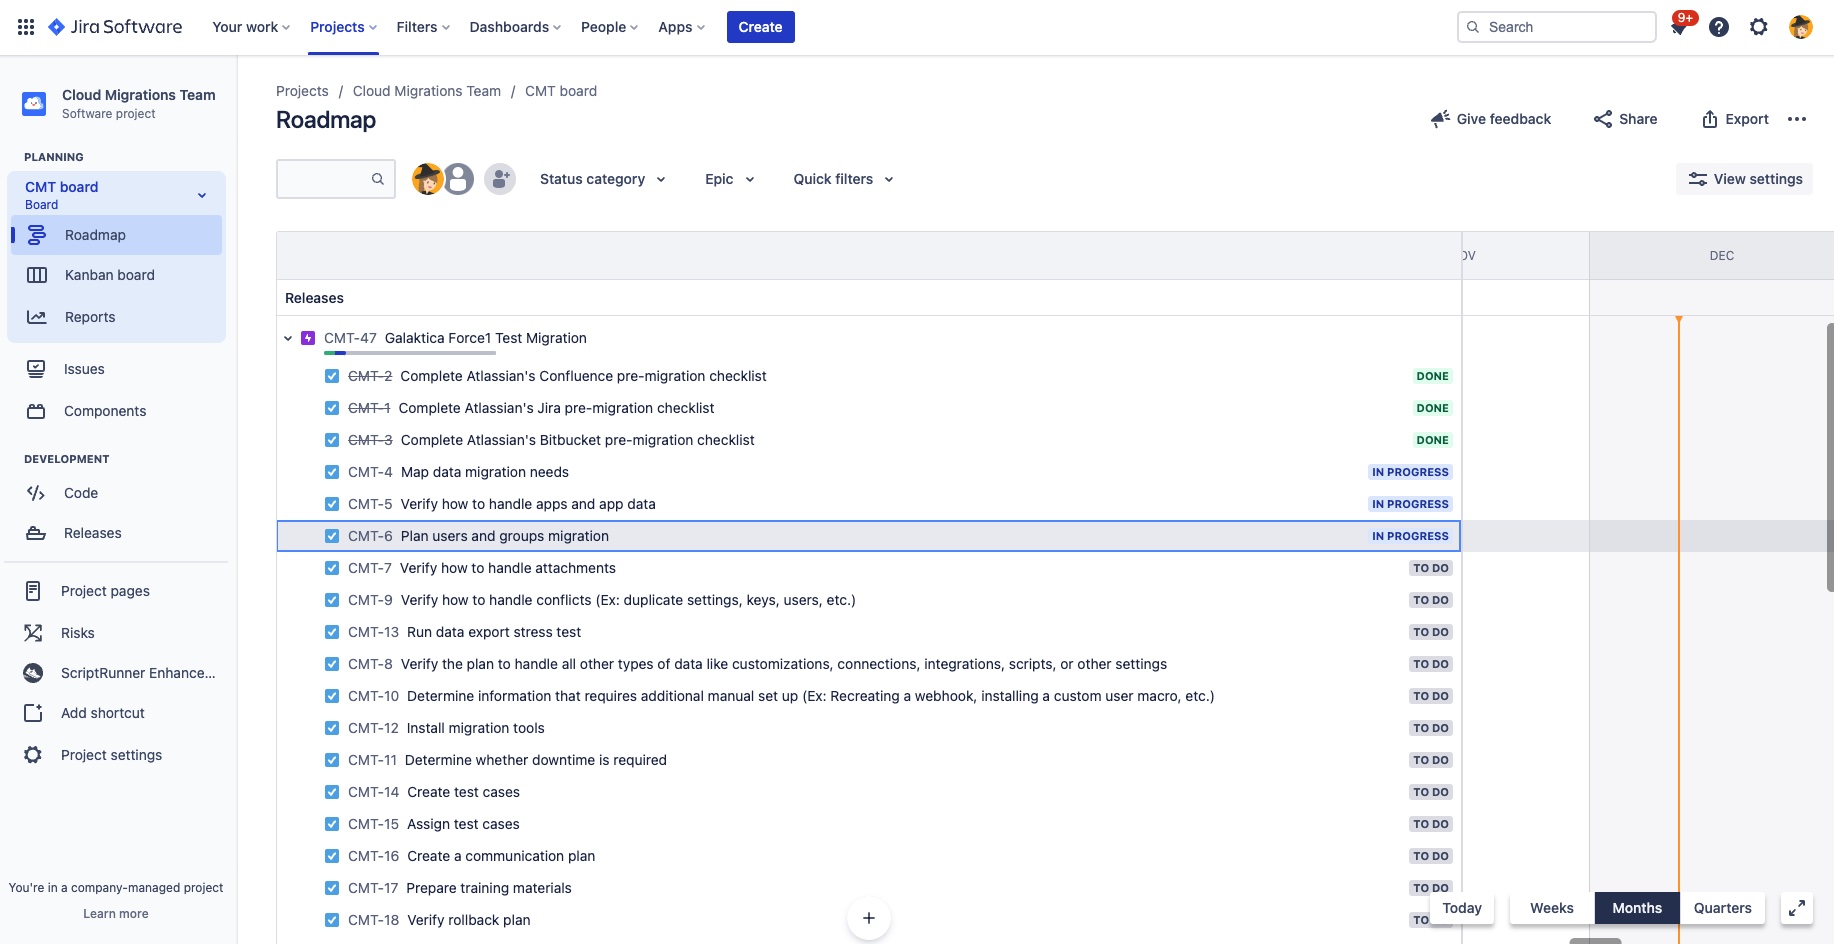Viewport: 1834px width, 944px height.
Task: Click the create issue plus button
Action: 869,918
